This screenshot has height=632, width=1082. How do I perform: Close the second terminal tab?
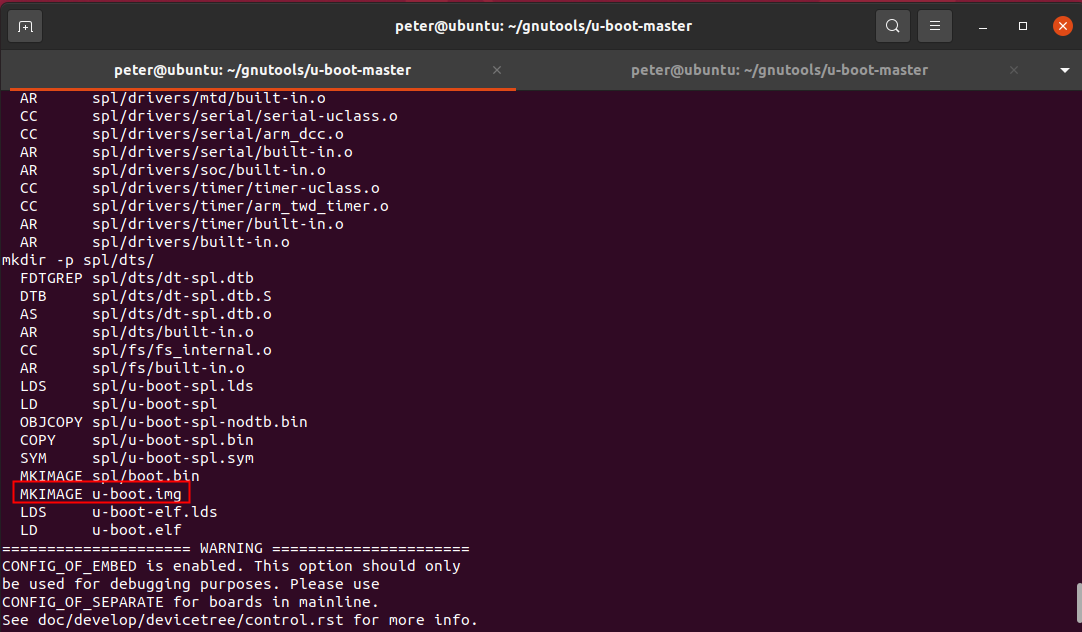(x=1014, y=70)
